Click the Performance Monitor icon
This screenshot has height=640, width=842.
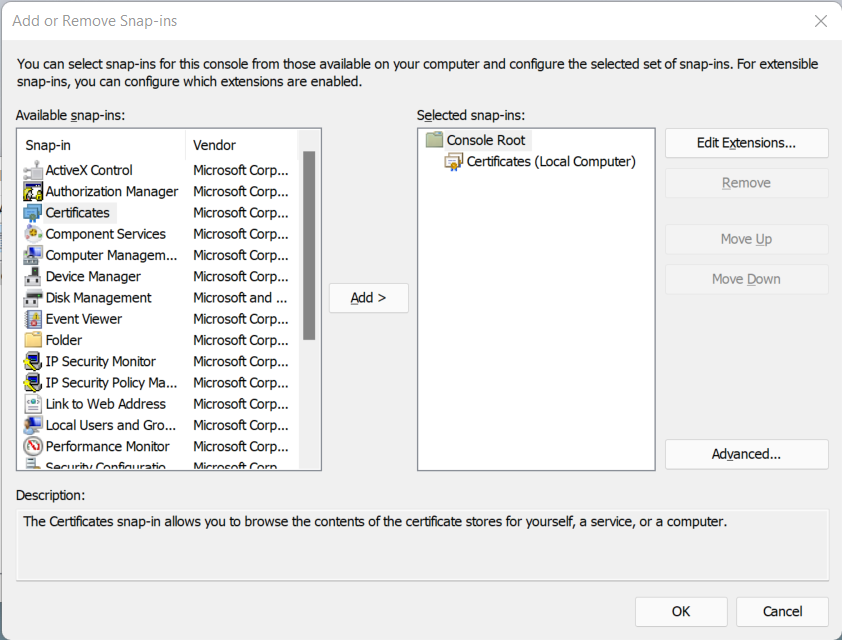pos(33,447)
